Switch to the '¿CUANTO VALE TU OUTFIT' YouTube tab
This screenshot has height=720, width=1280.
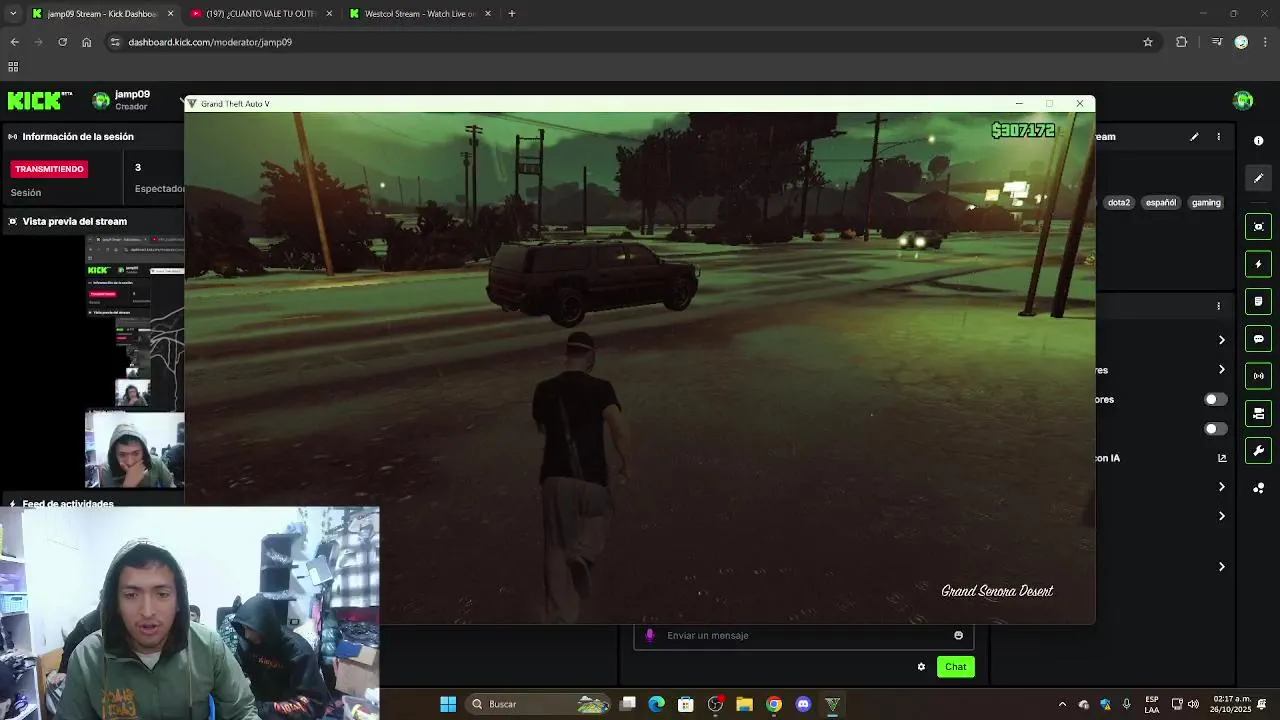point(260,14)
